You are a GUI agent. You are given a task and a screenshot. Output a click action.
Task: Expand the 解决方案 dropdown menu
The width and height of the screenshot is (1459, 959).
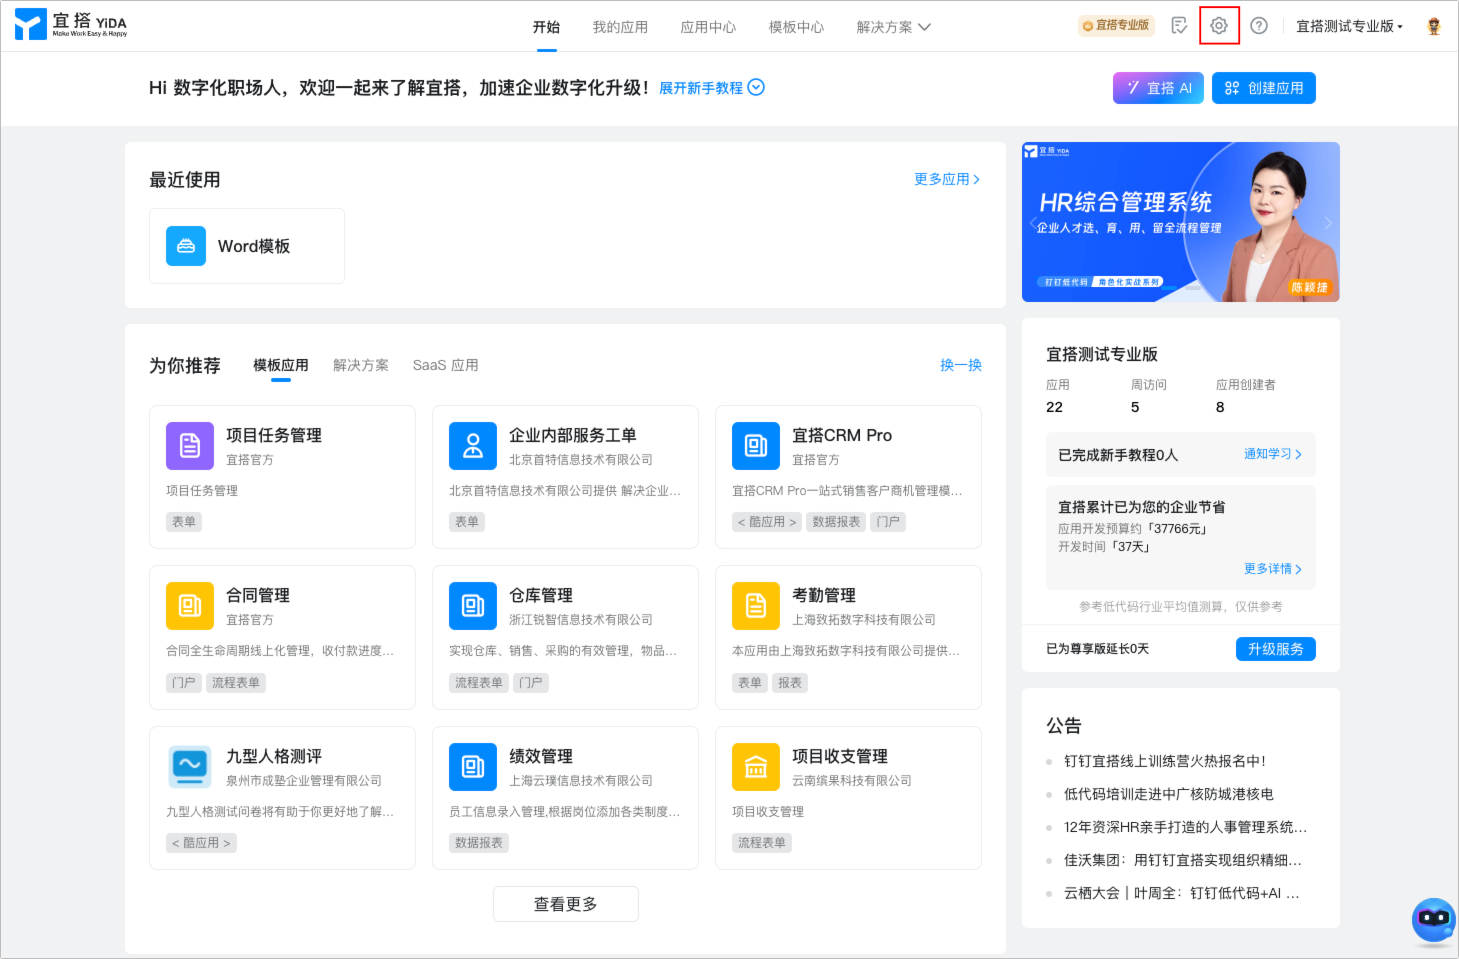click(893, 27)
